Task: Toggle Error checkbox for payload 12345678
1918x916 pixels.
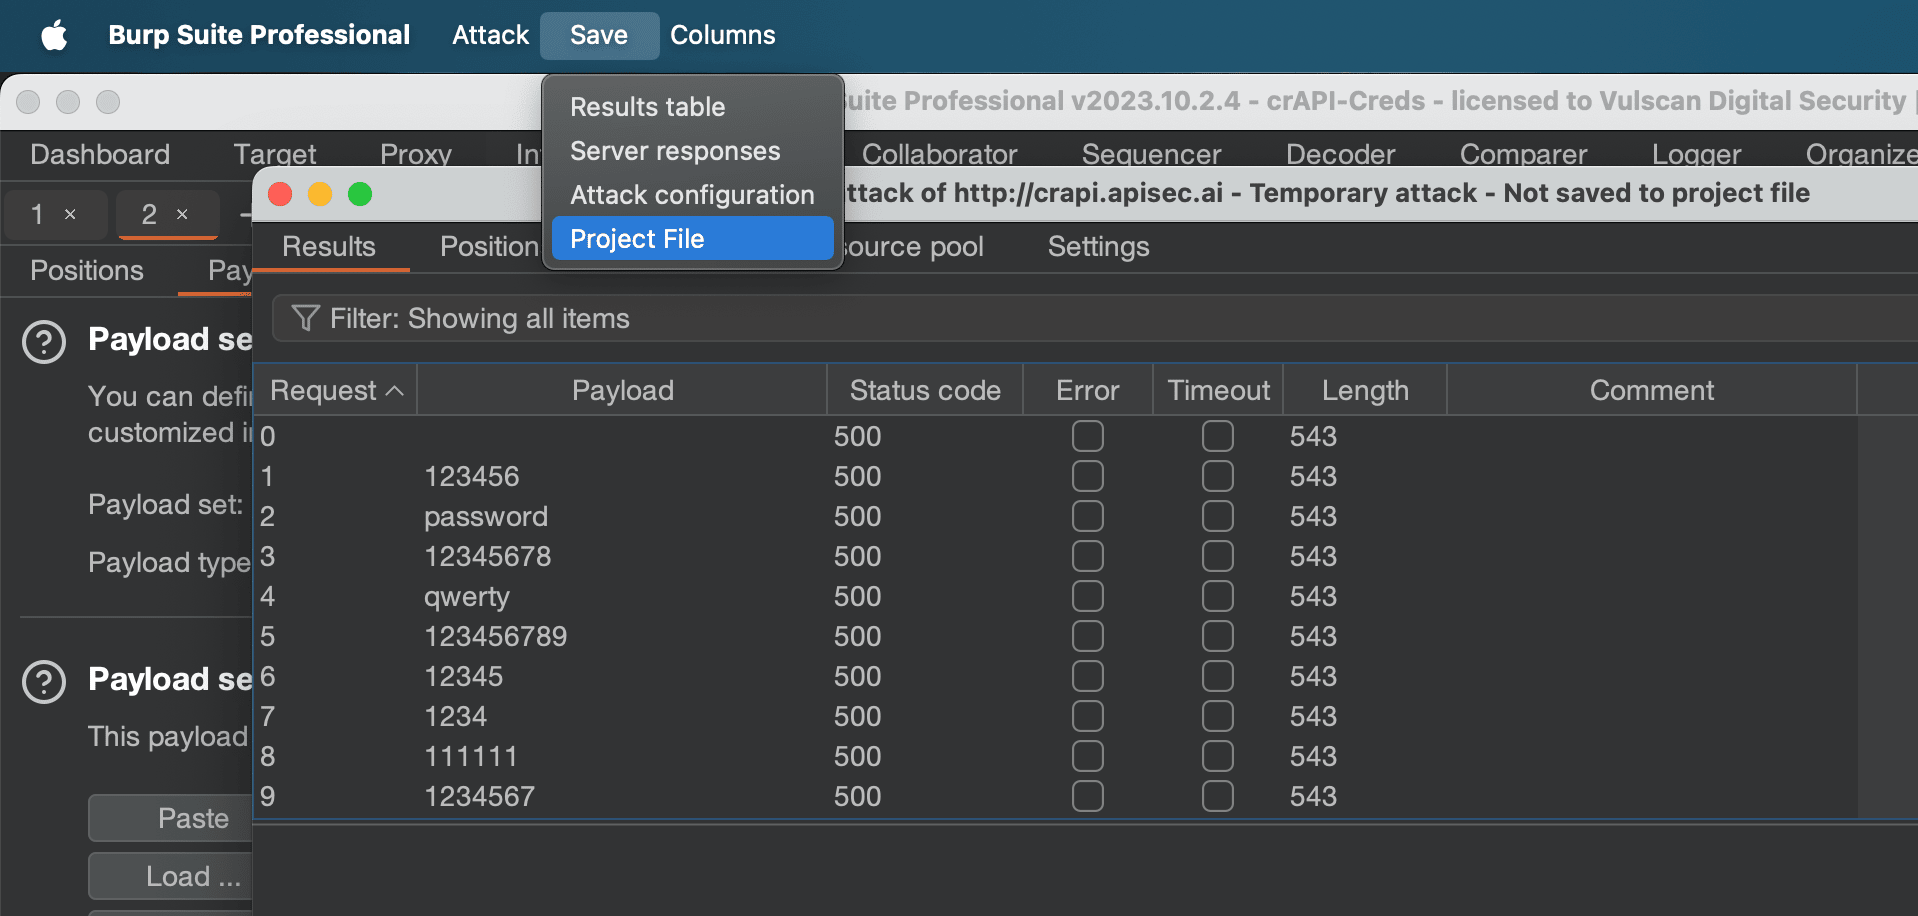Action: [x=1088, y=556]
